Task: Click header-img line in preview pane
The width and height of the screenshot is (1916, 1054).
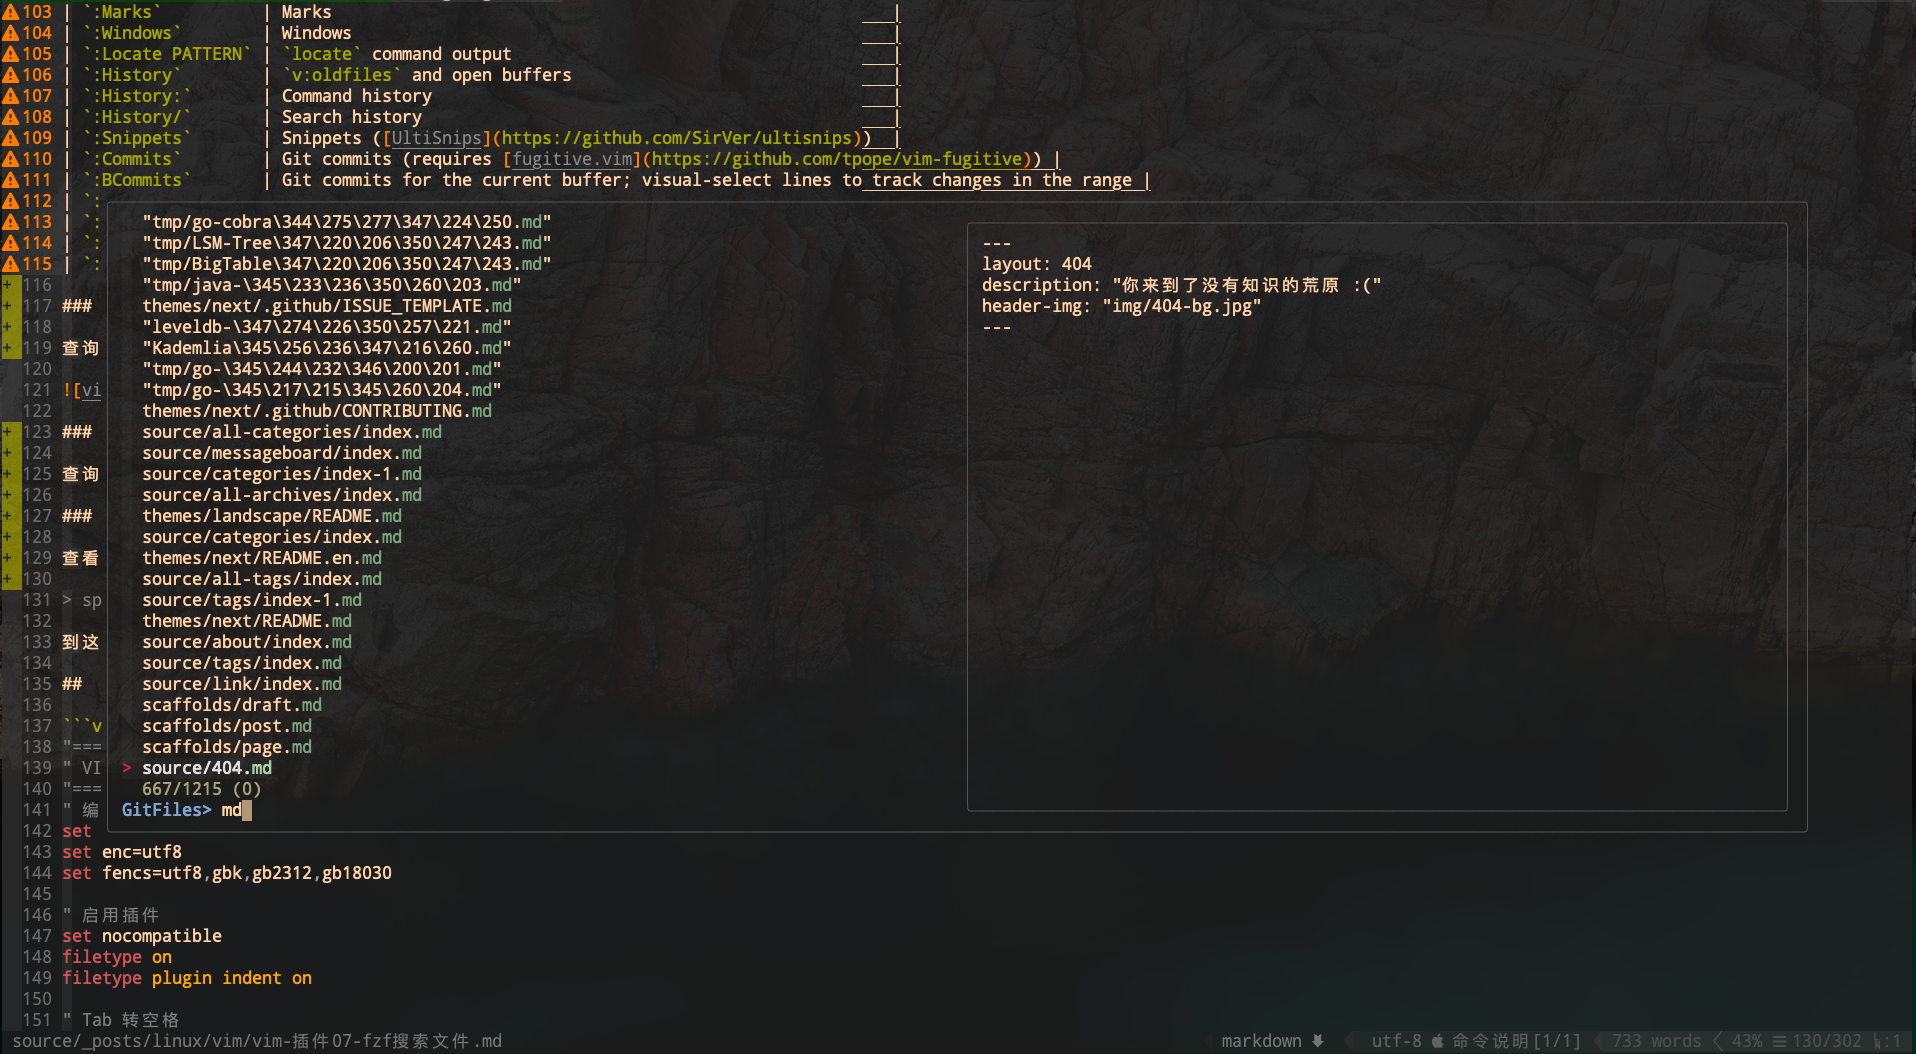Action: click(x=1122, y=306)
